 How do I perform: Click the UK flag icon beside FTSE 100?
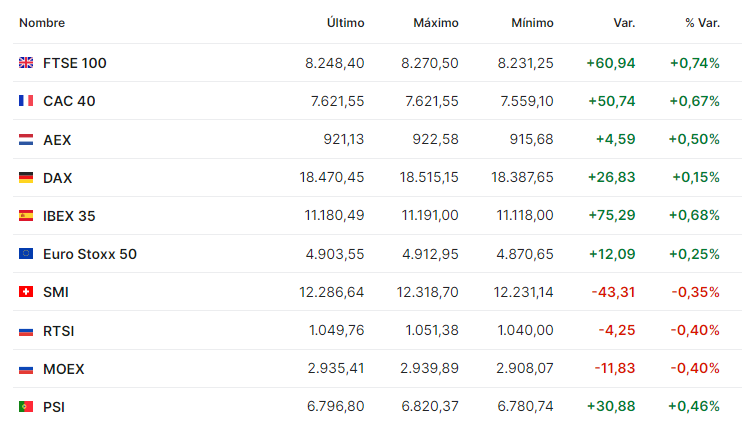point(26,62)
